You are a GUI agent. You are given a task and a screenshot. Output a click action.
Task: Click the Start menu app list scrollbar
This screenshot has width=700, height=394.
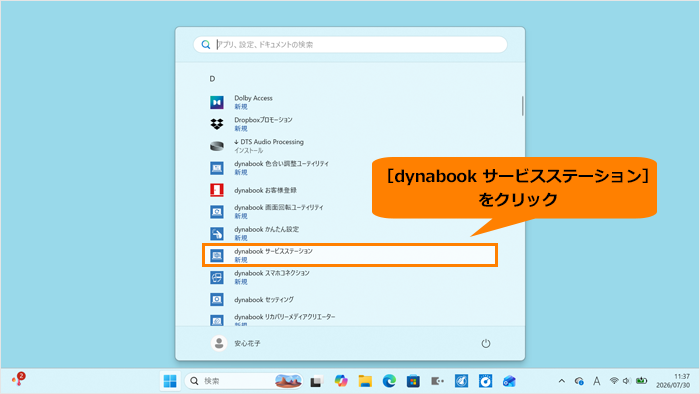tap(522, 106)
